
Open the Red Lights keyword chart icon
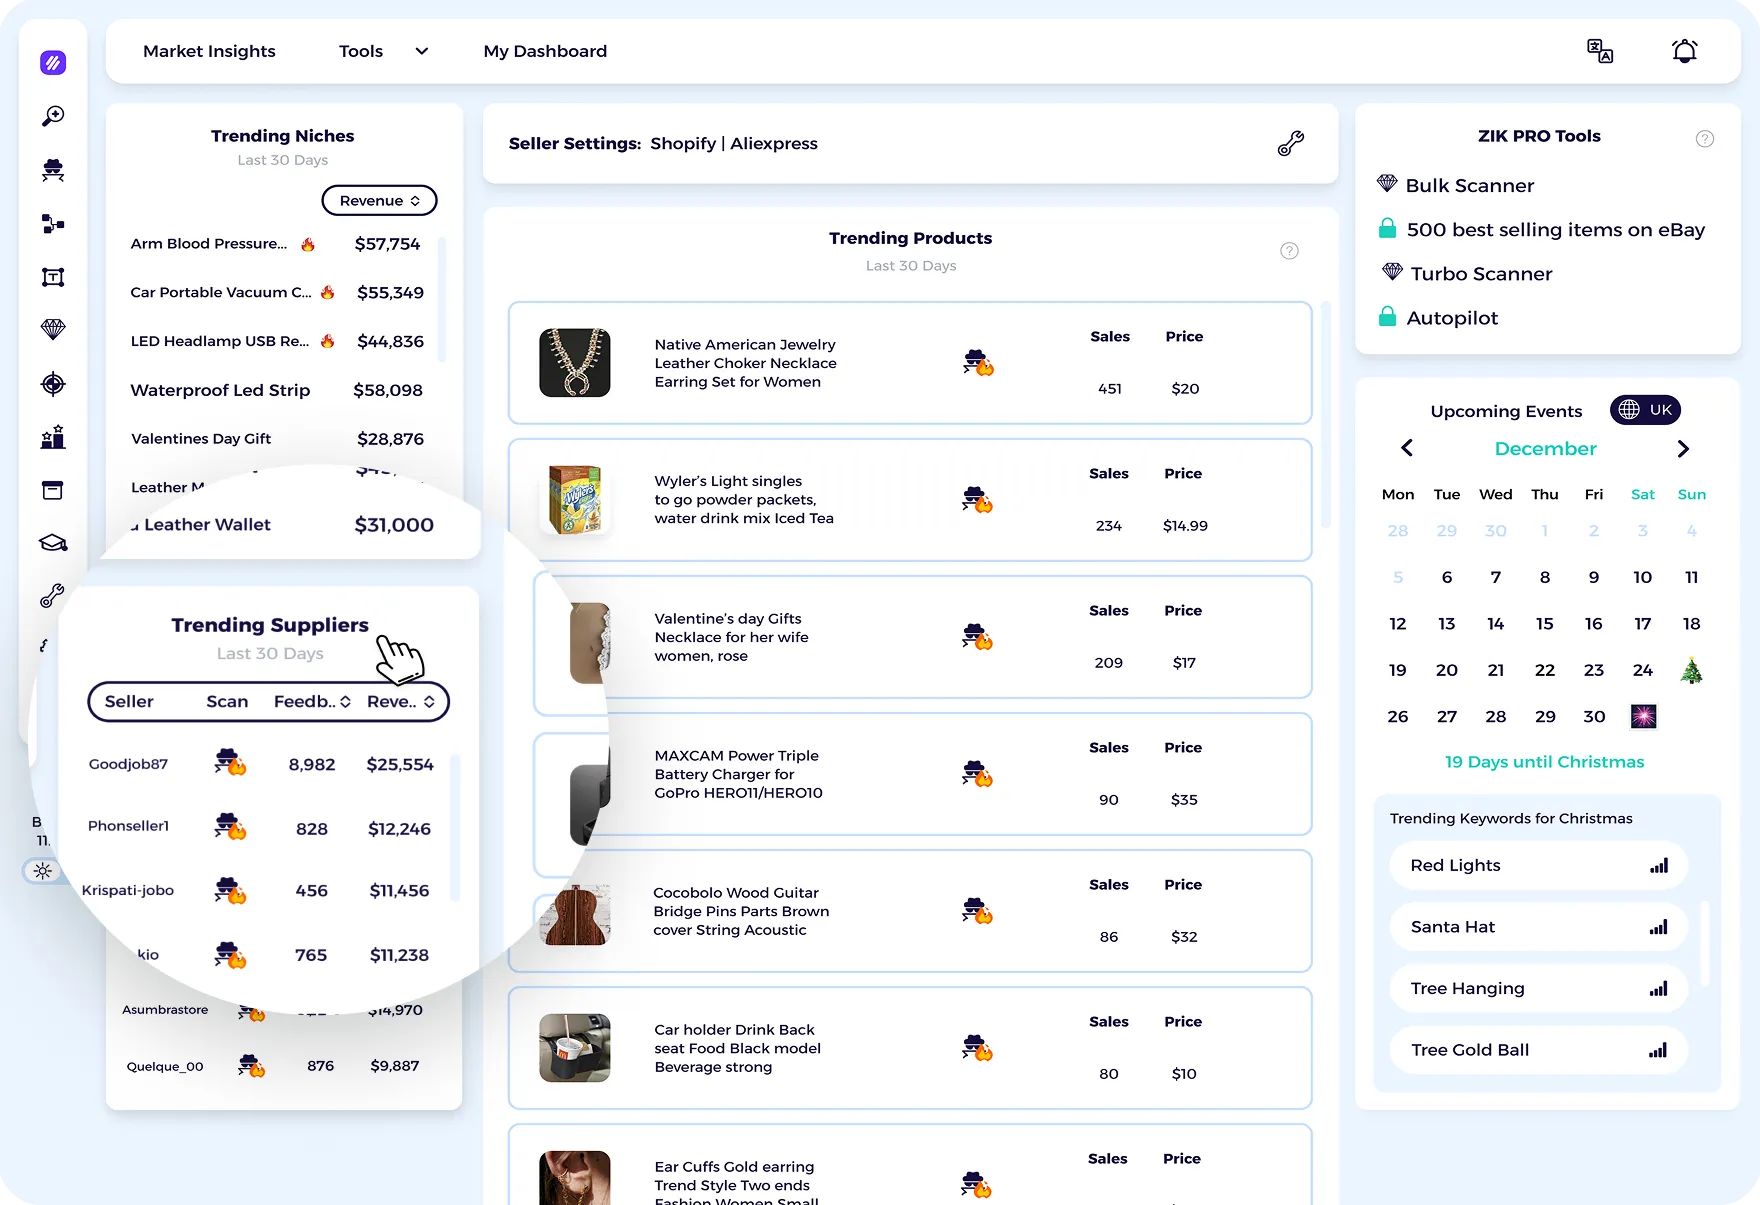click(x=1659, y=866)
